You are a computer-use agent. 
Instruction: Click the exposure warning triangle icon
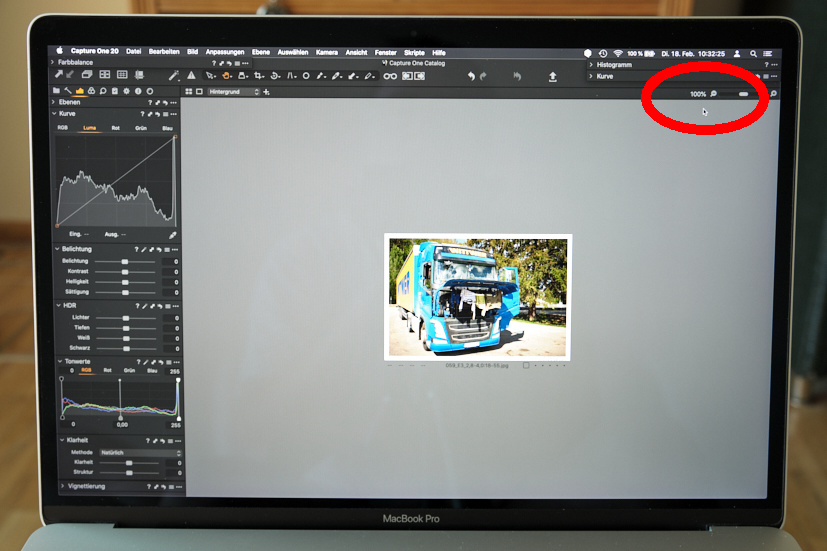(x=190, y=75)
